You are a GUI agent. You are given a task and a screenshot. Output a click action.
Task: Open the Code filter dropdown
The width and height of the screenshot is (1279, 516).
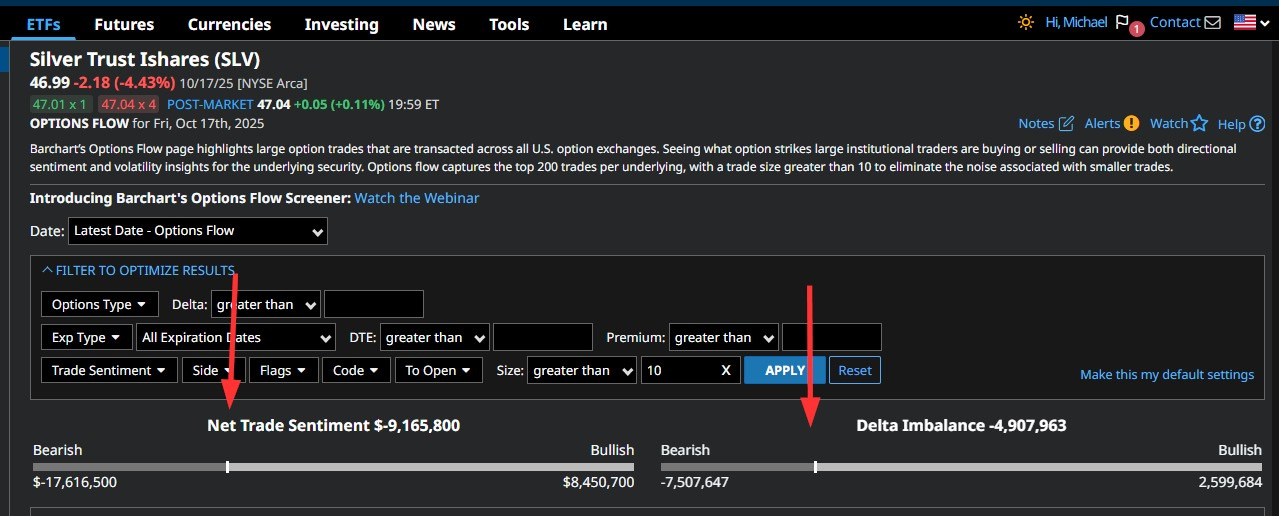coord(357,370)
